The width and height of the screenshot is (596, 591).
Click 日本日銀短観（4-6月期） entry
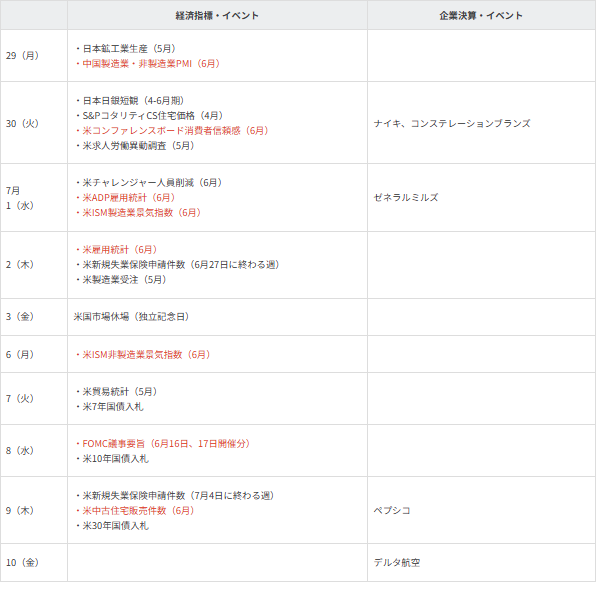click(x=130, y=101)
